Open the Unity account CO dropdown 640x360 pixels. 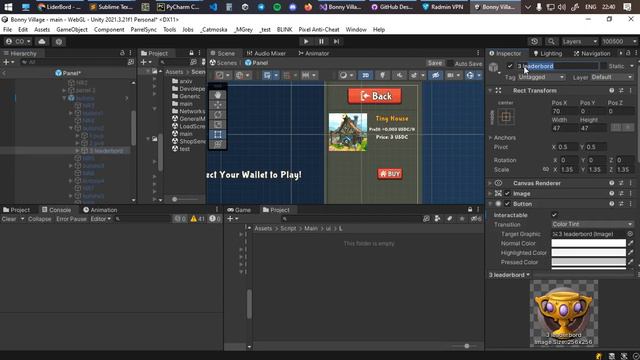(18, 41)
